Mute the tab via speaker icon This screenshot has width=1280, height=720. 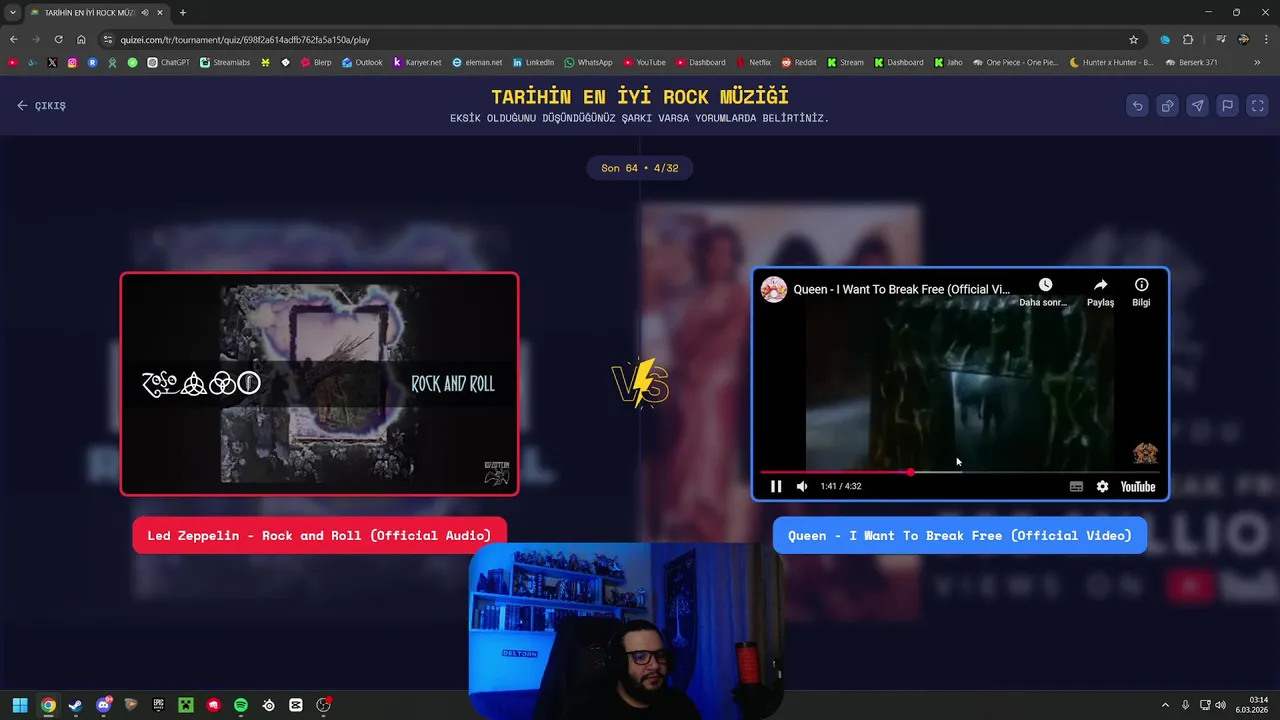(145, 13)
